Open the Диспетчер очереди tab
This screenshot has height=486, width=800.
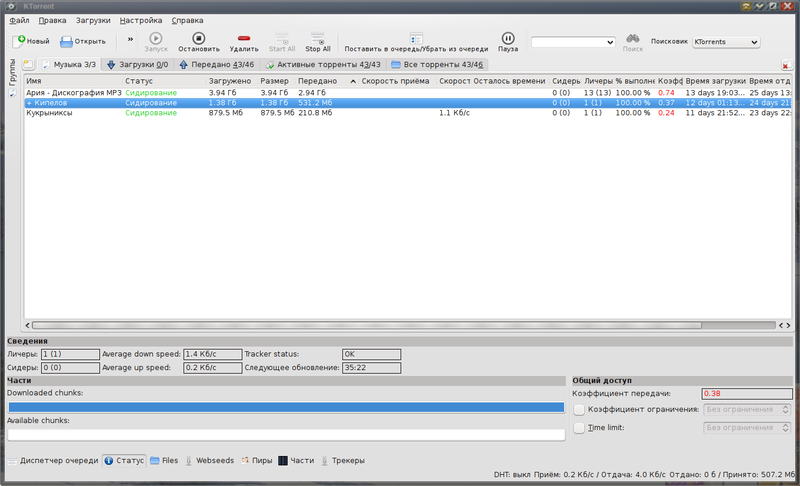pyautogui.click(x=54, y=461)
